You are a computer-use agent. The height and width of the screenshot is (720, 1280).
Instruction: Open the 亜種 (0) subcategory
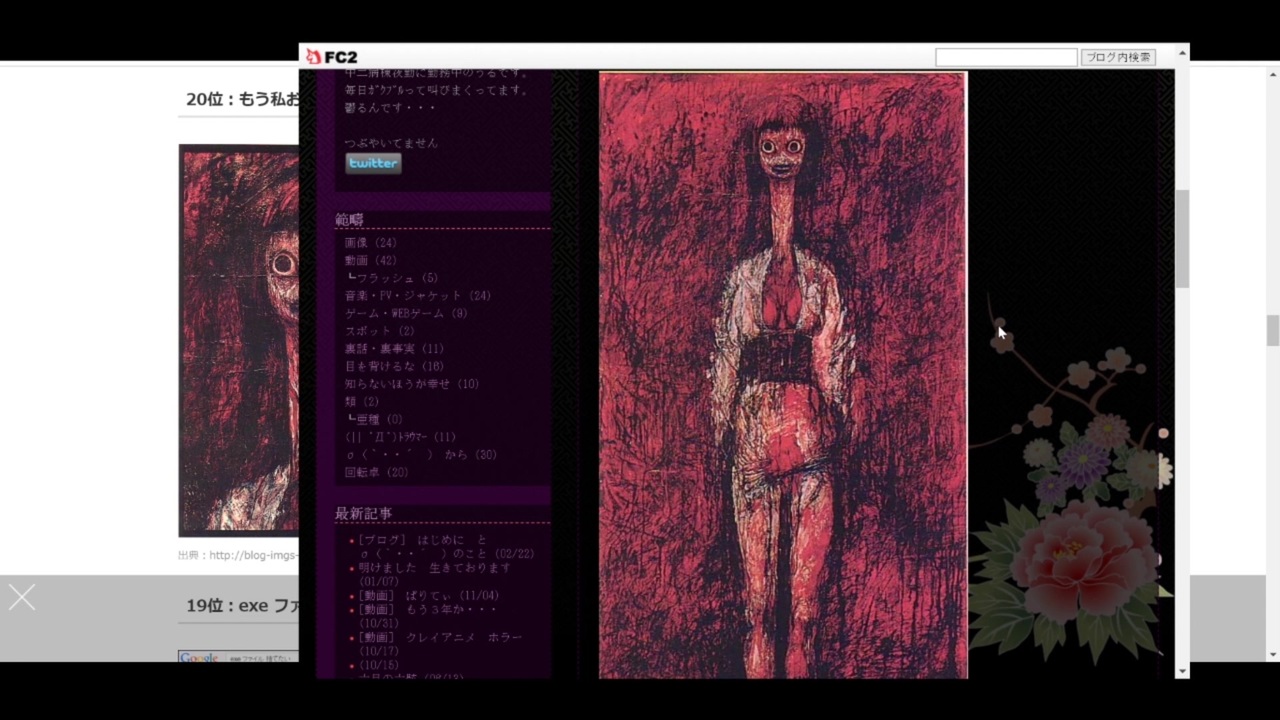pos(379,420)
